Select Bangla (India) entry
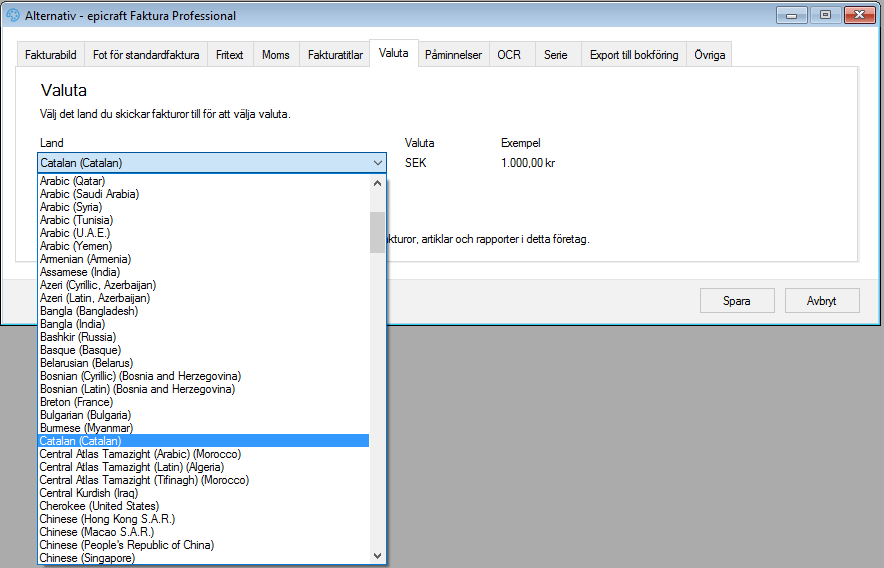Image resolution: width=884 pixels, height=568 pixels. pos(204,324)
